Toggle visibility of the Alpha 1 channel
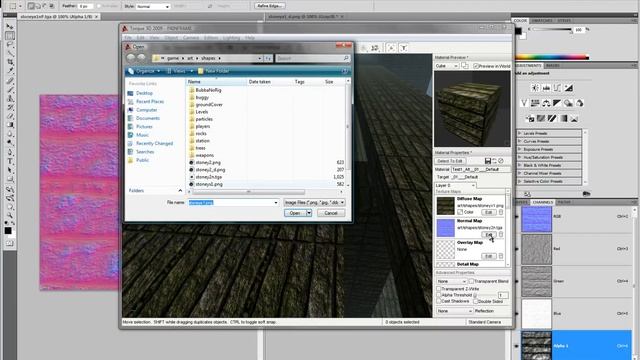Image resolution: width=640 pixels, height=360 pixels. [517, 346]
